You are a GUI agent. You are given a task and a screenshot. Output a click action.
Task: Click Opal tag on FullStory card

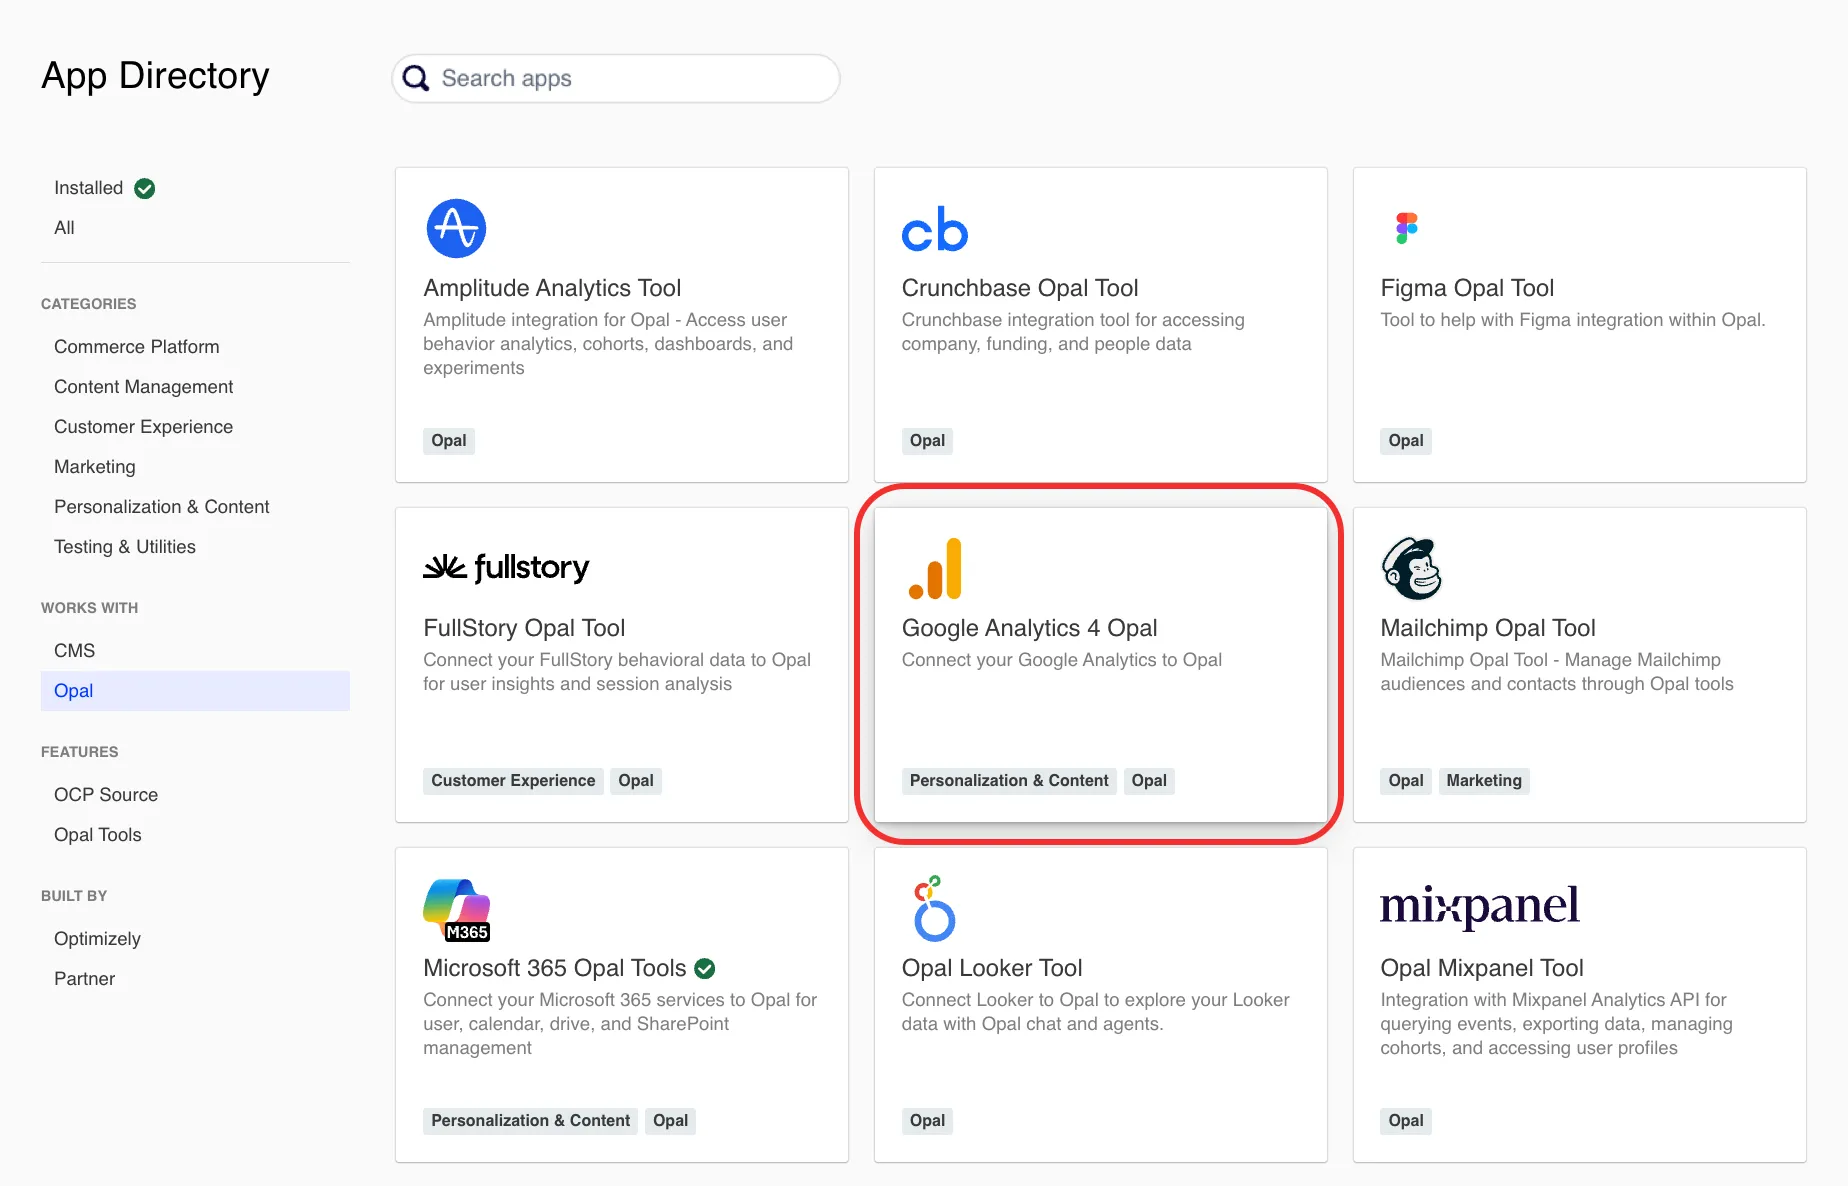[x=636, y=781]
